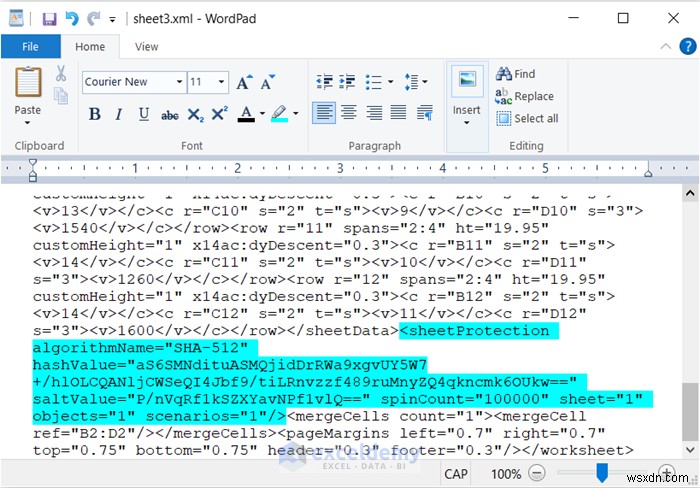Cut selection with scissors icon
Viewport: 700px width, 488px height.
pos(61,74)
